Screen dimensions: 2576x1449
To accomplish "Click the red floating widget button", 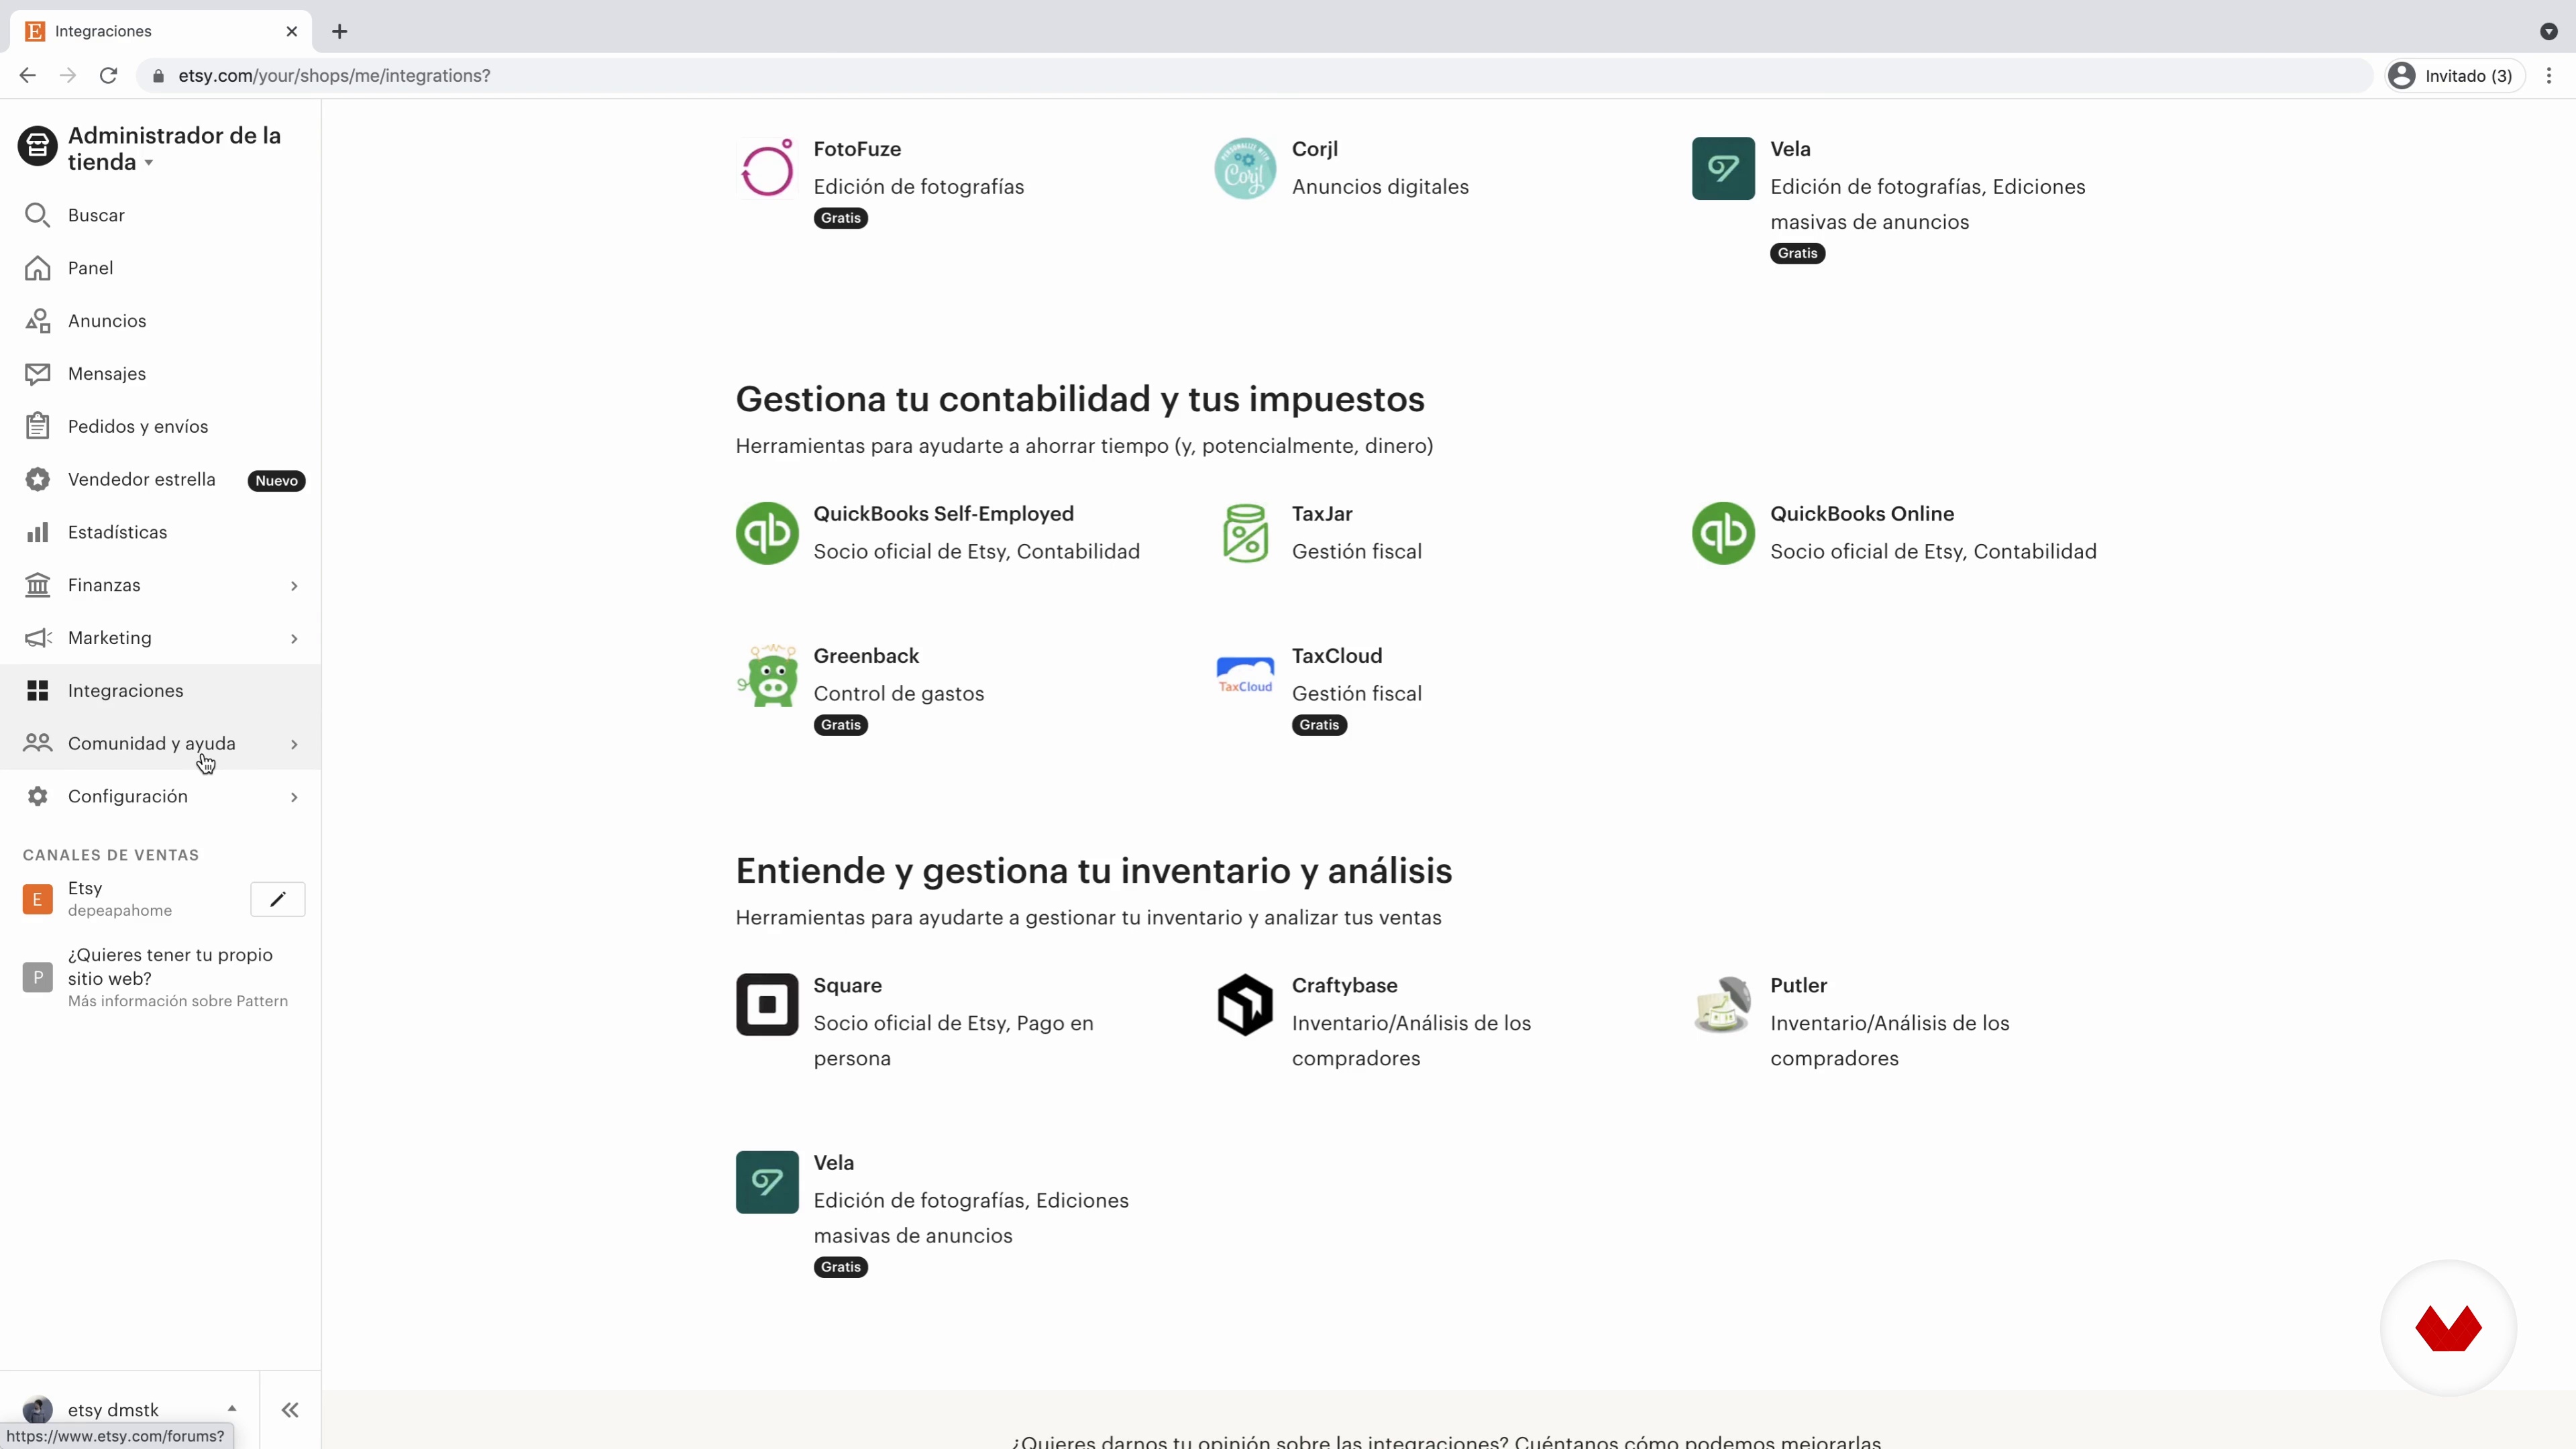I will [x=2448, y=1328].
